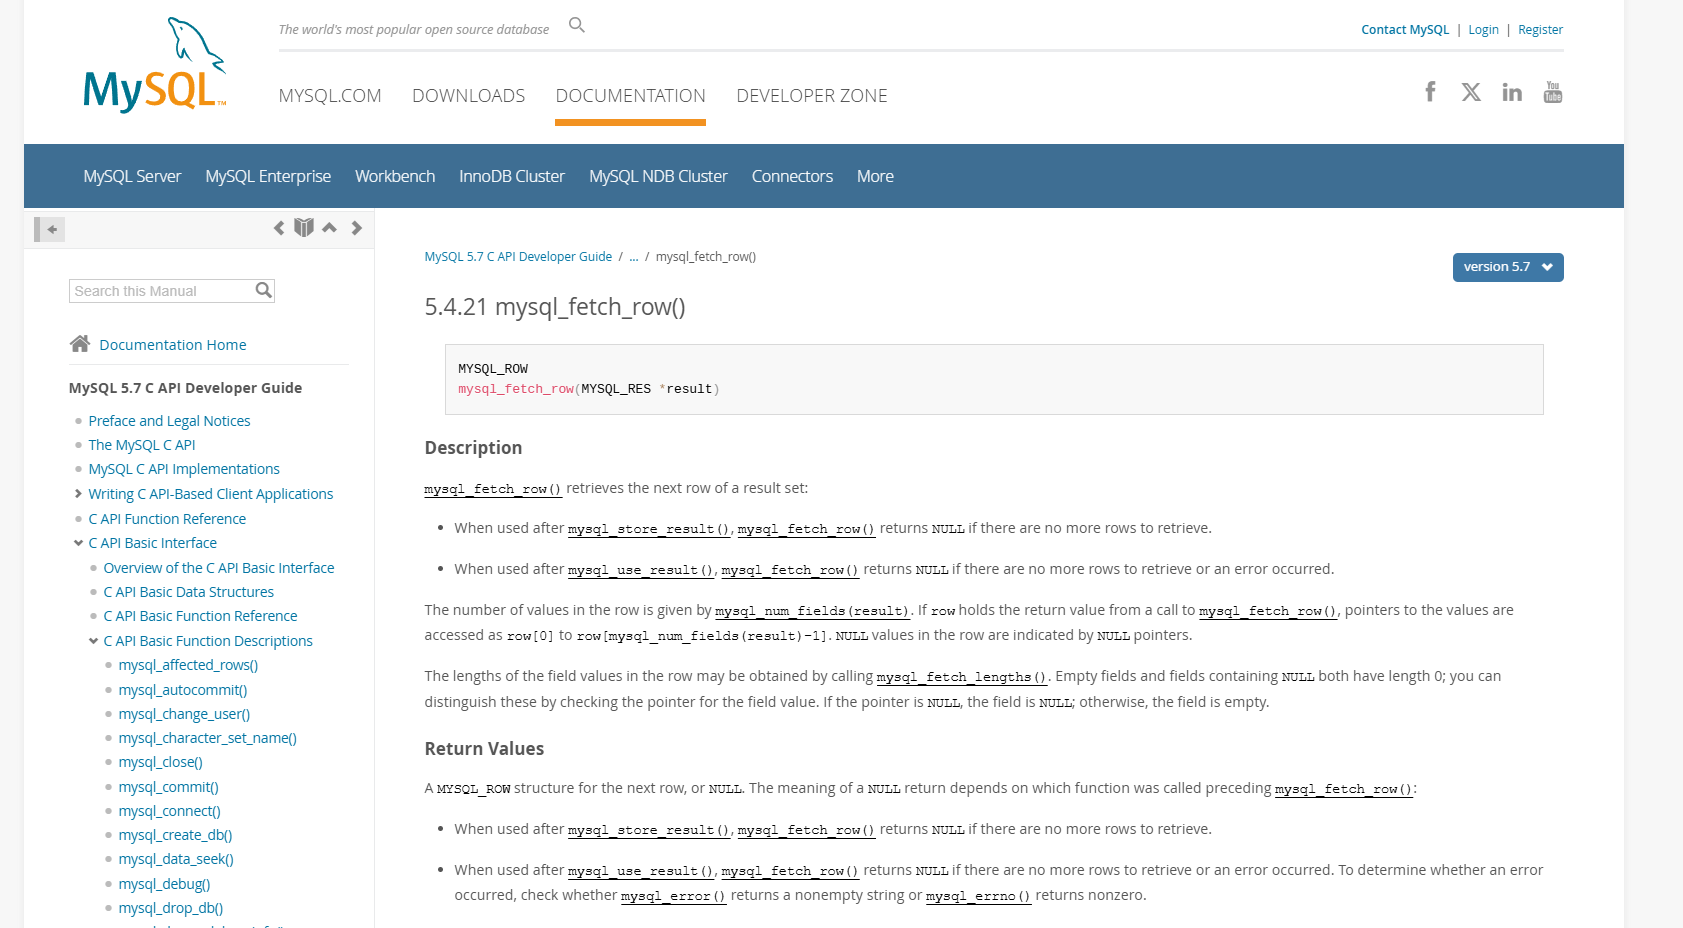Collapse the C API Basic Interface chevron
The height and width of the screenshot is (928, 1683).
78,543
